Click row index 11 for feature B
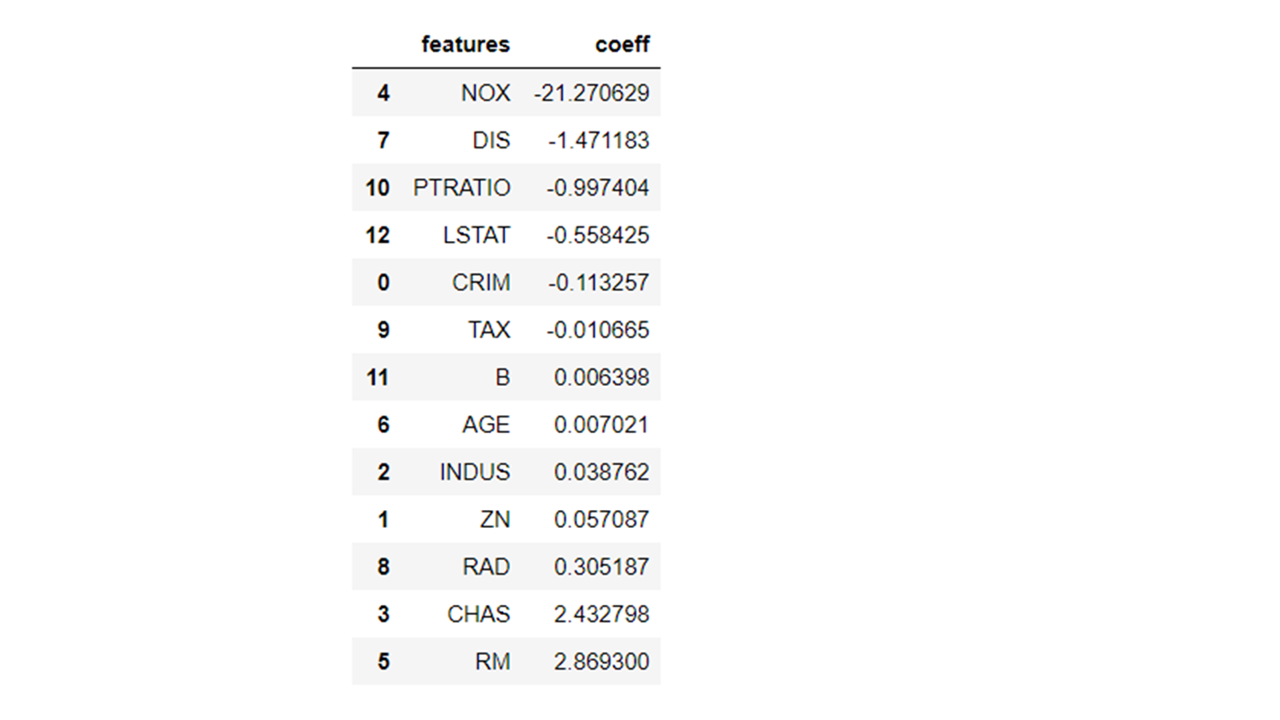This screenshot has width=1280, height=720. pos(377,377)
